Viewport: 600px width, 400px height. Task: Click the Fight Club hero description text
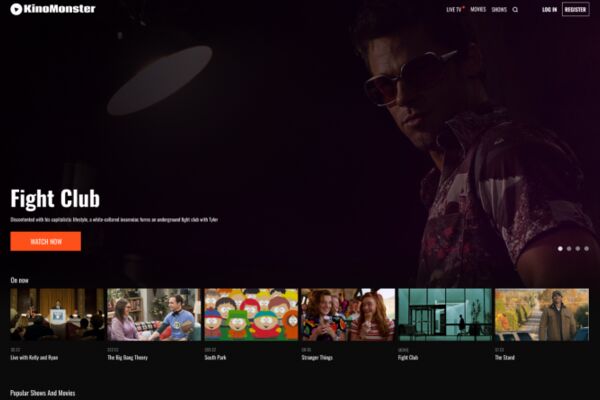tap(114, 220)
